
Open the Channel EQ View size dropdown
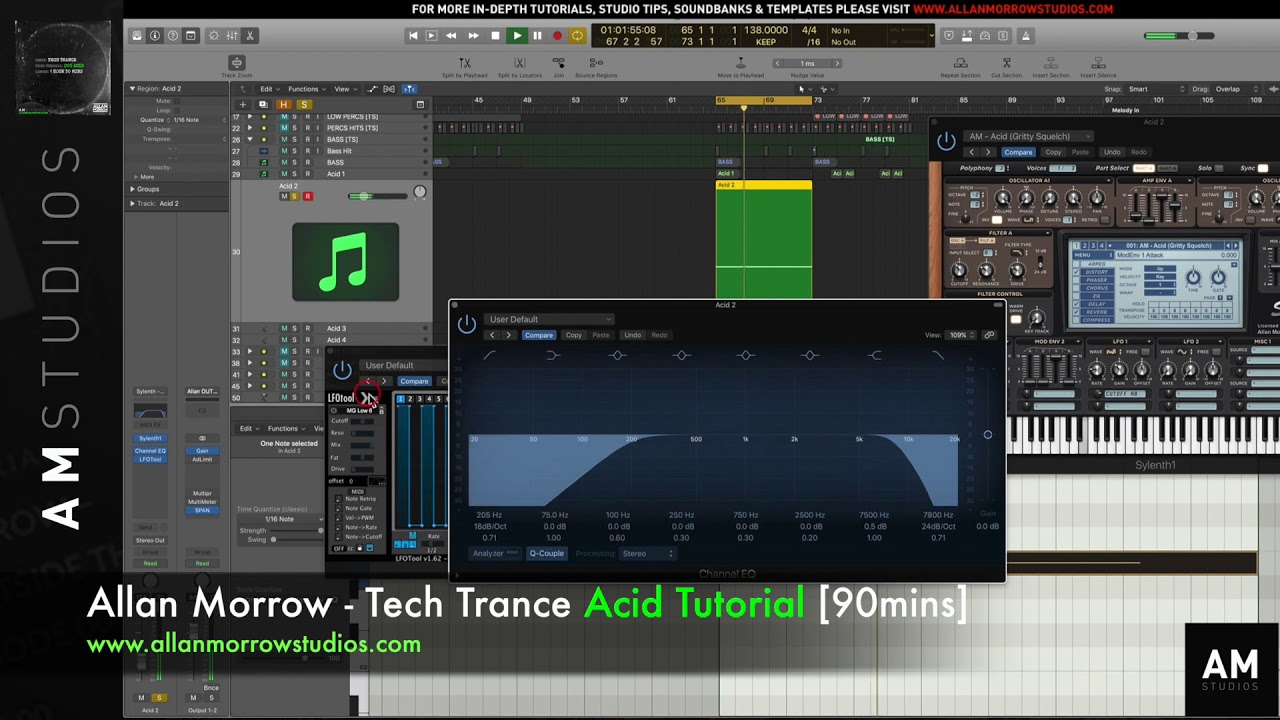961,335
